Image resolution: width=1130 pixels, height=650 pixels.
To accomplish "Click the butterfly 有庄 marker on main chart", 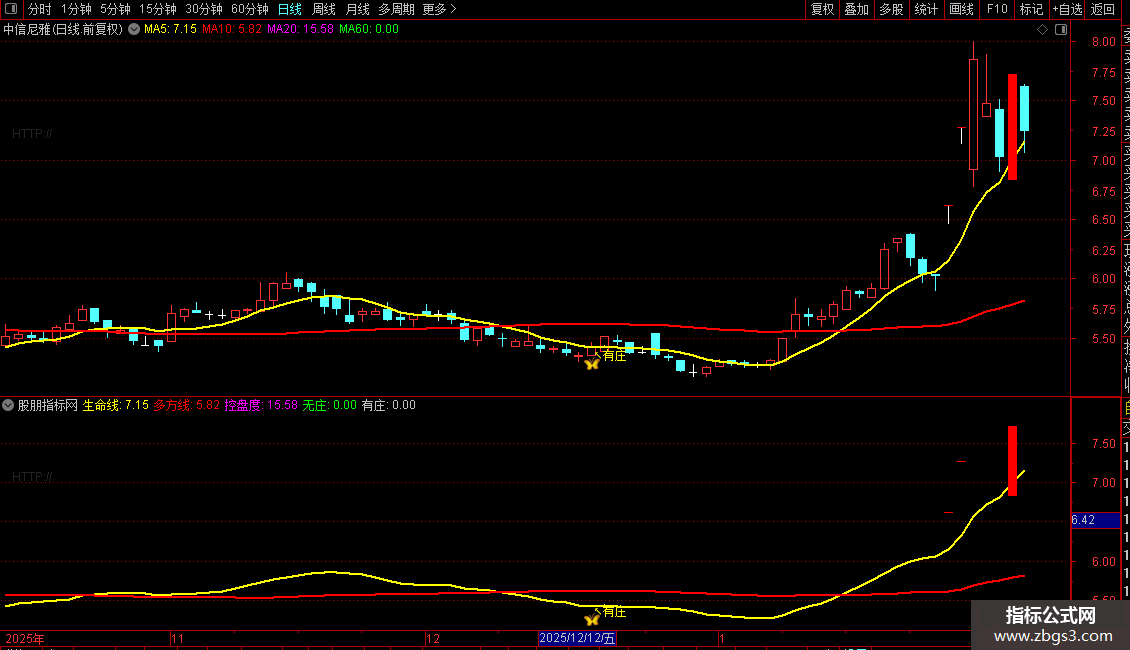I will 592,364.
